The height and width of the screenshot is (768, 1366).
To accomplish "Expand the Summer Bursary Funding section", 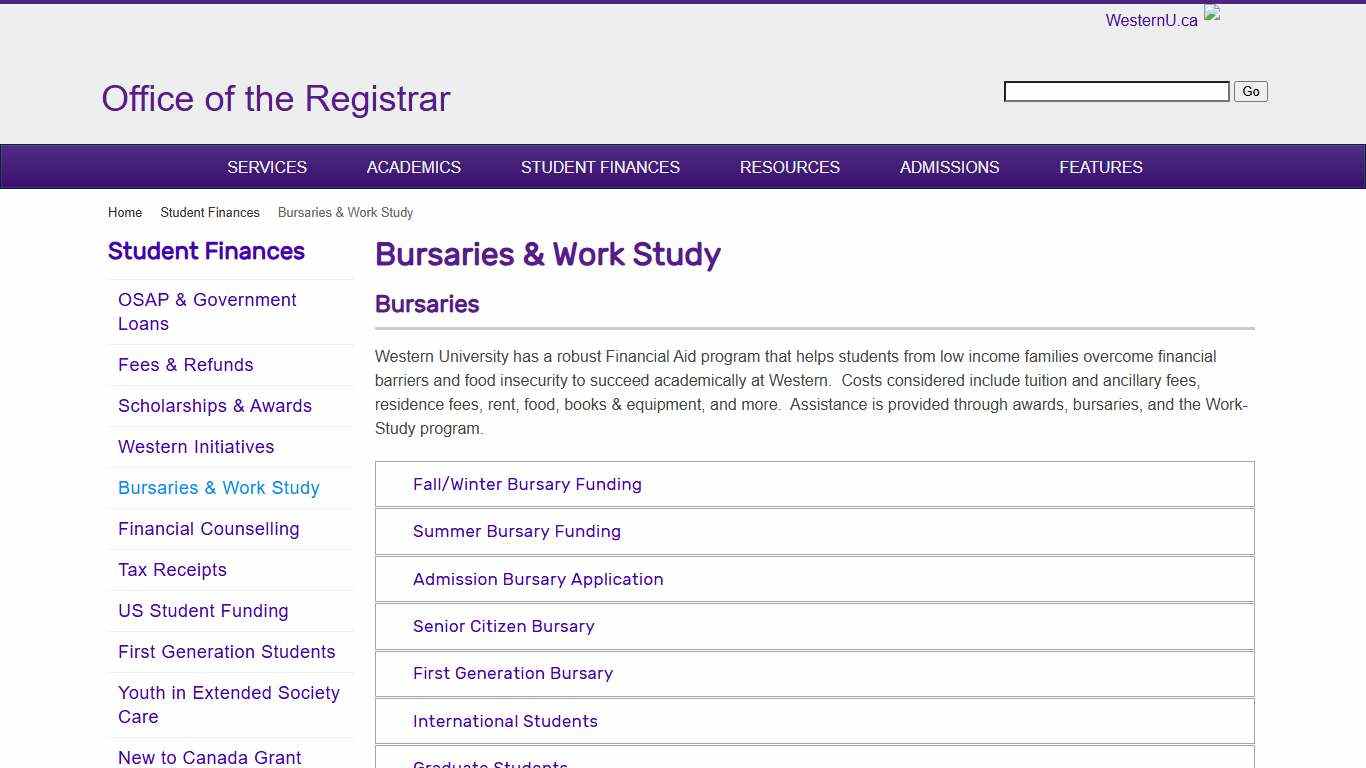I will pos(516,531).
